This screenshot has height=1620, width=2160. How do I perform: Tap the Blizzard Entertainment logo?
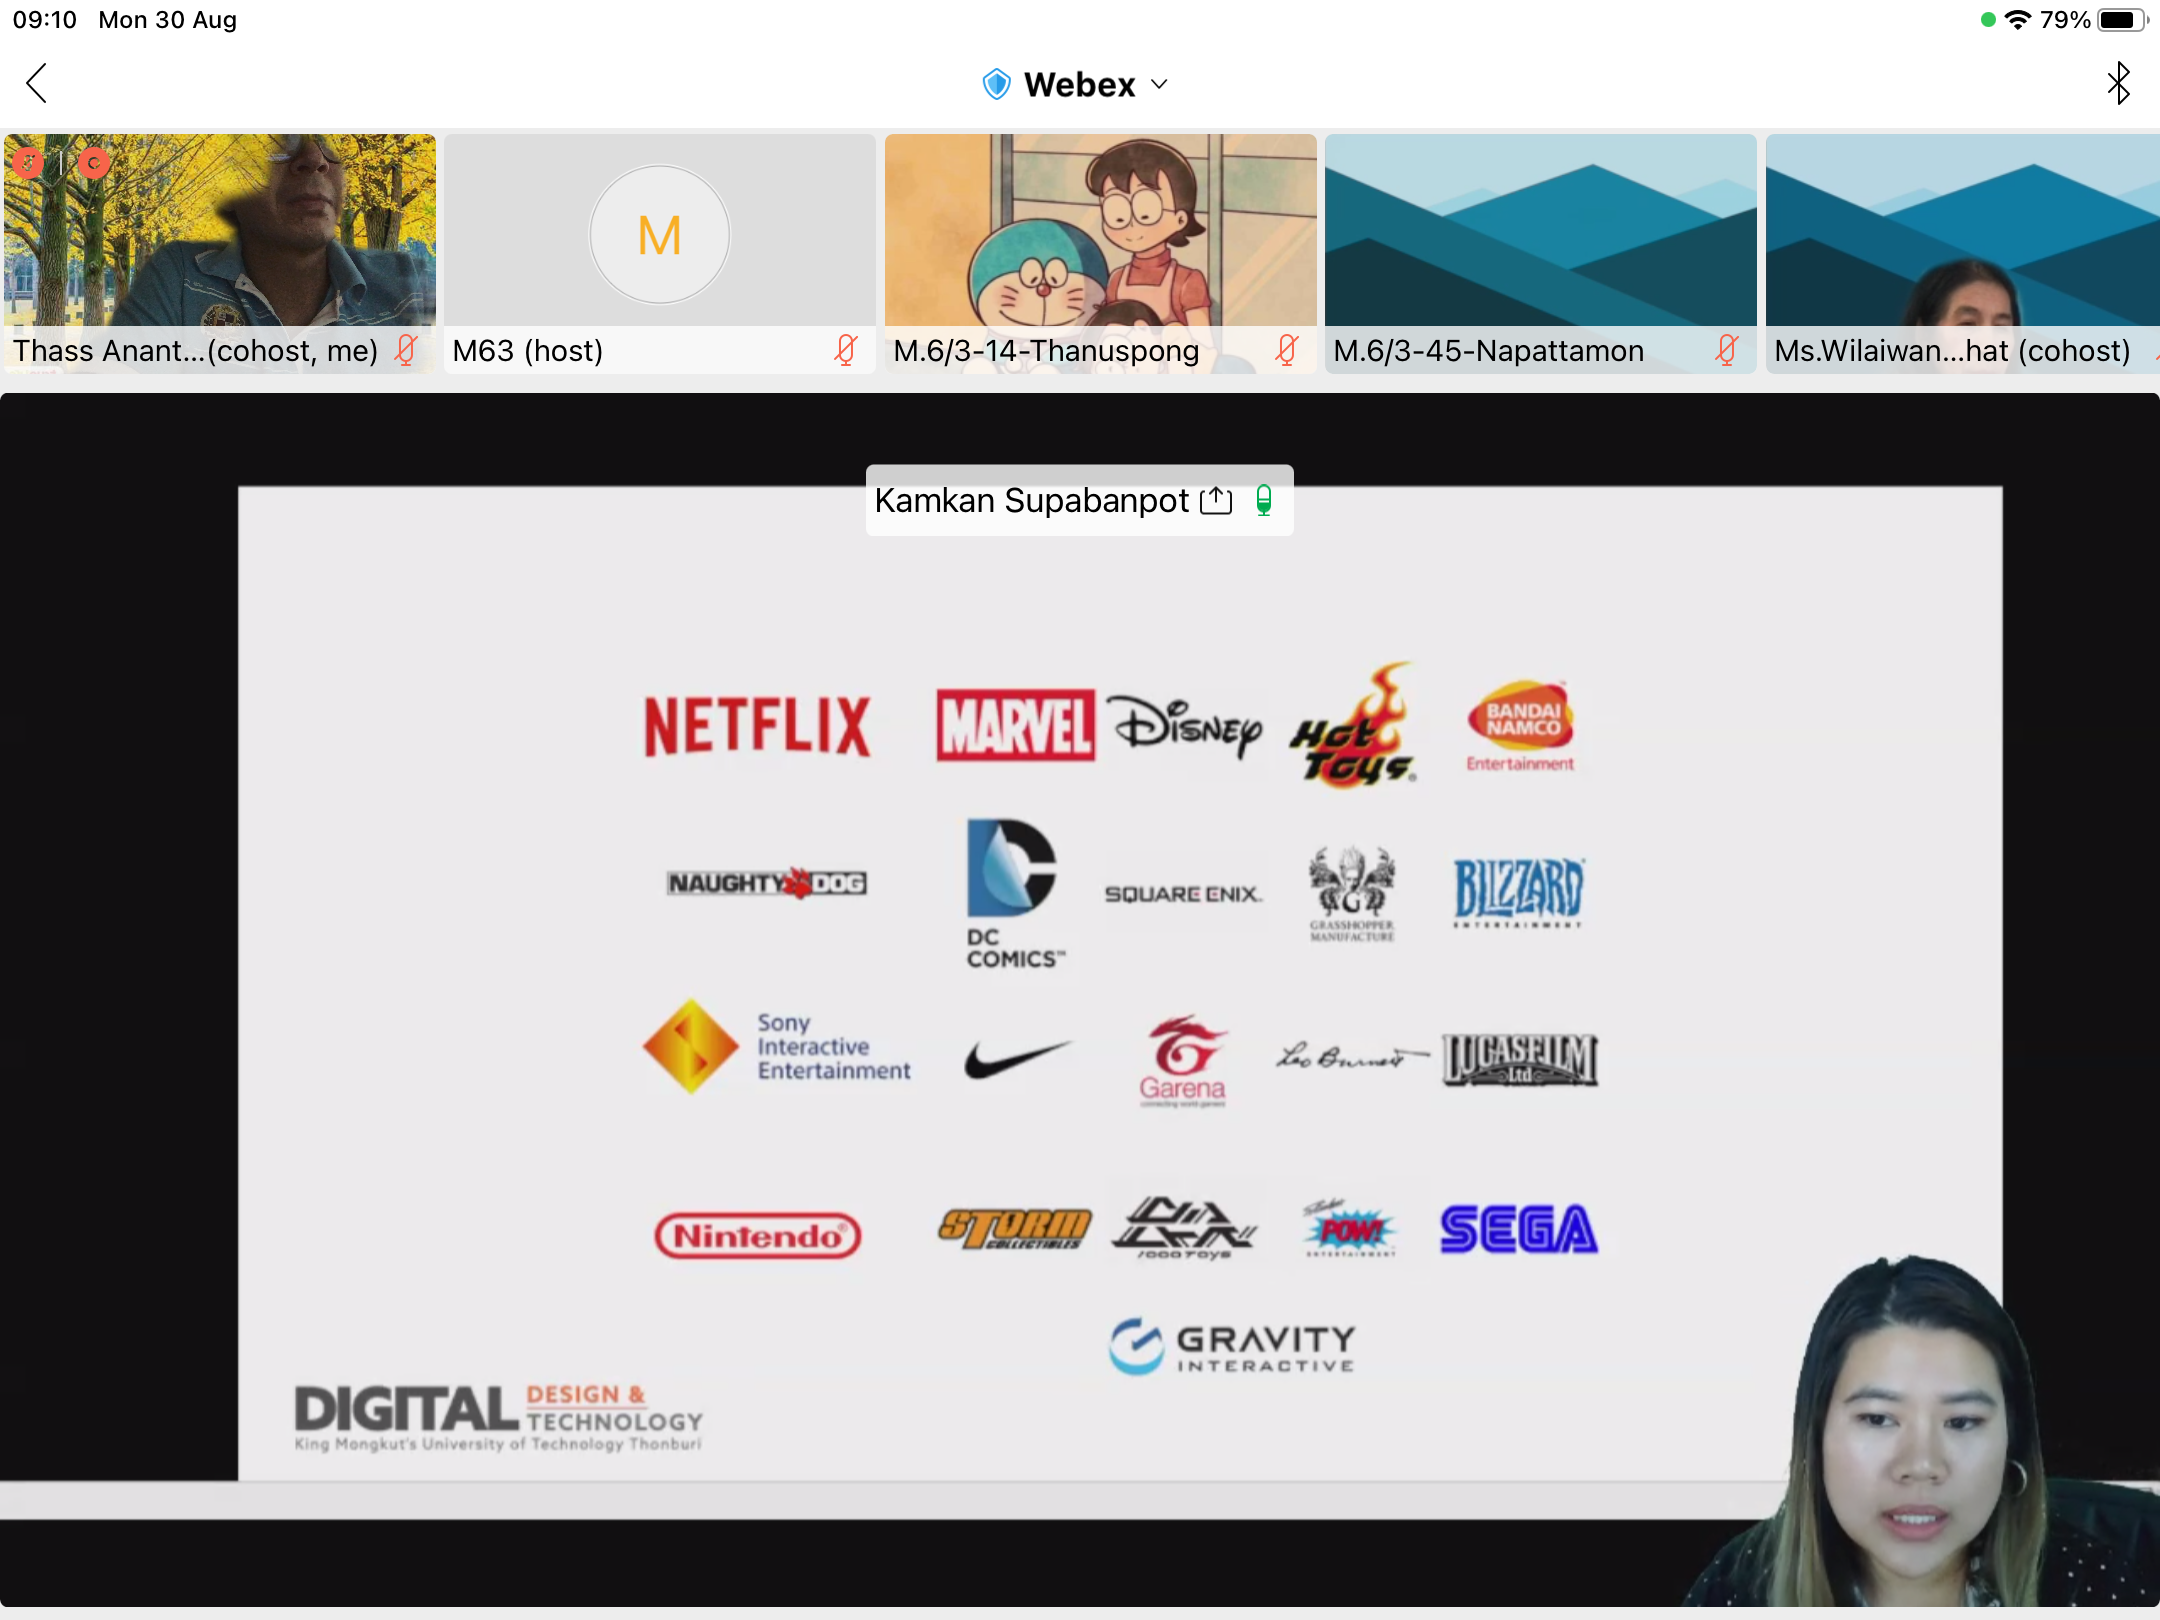coord(1518,891)
